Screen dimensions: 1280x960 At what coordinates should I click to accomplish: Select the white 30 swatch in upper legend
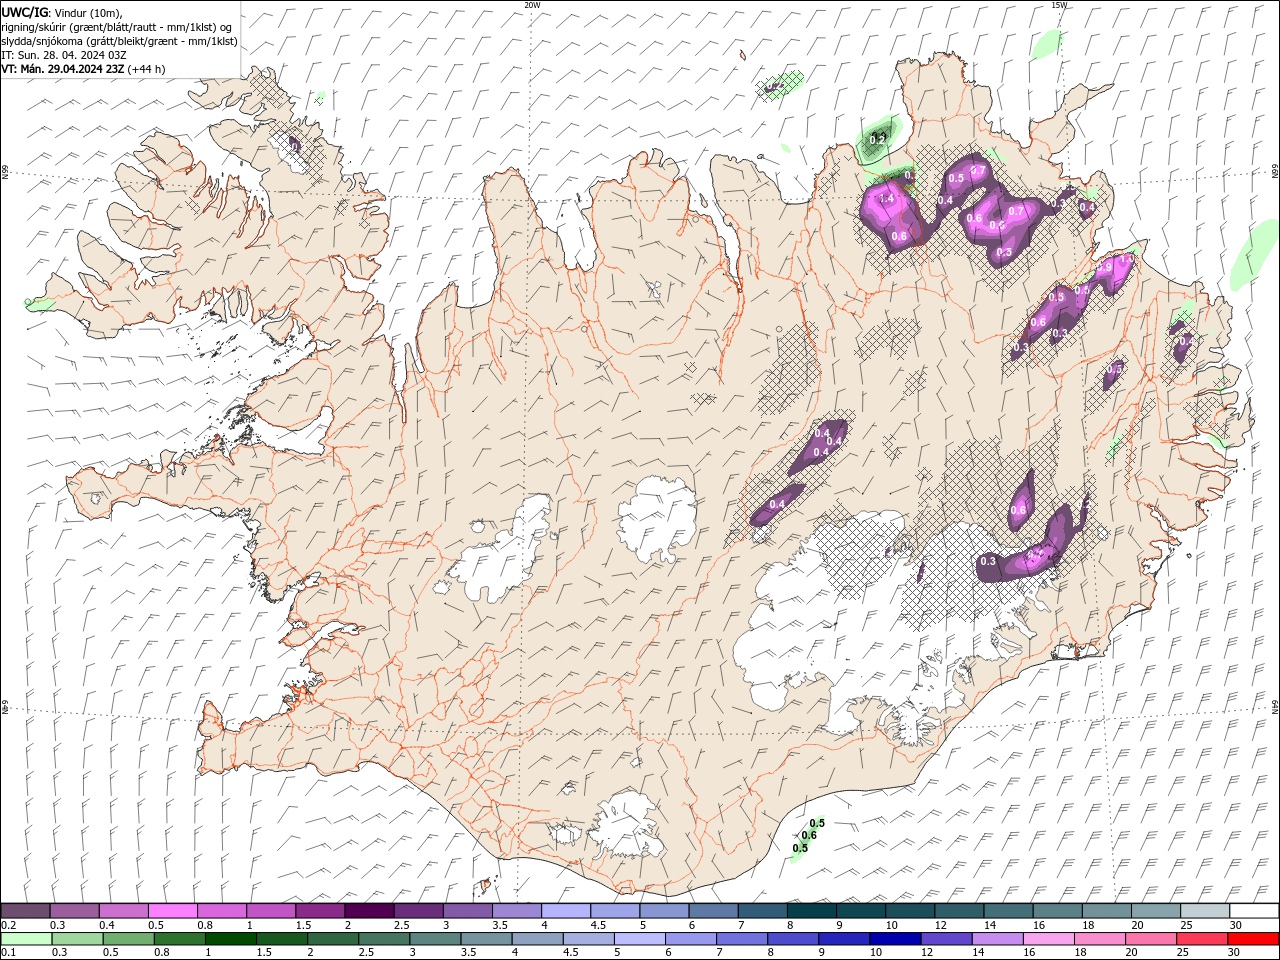click(x=1254, y=911)
